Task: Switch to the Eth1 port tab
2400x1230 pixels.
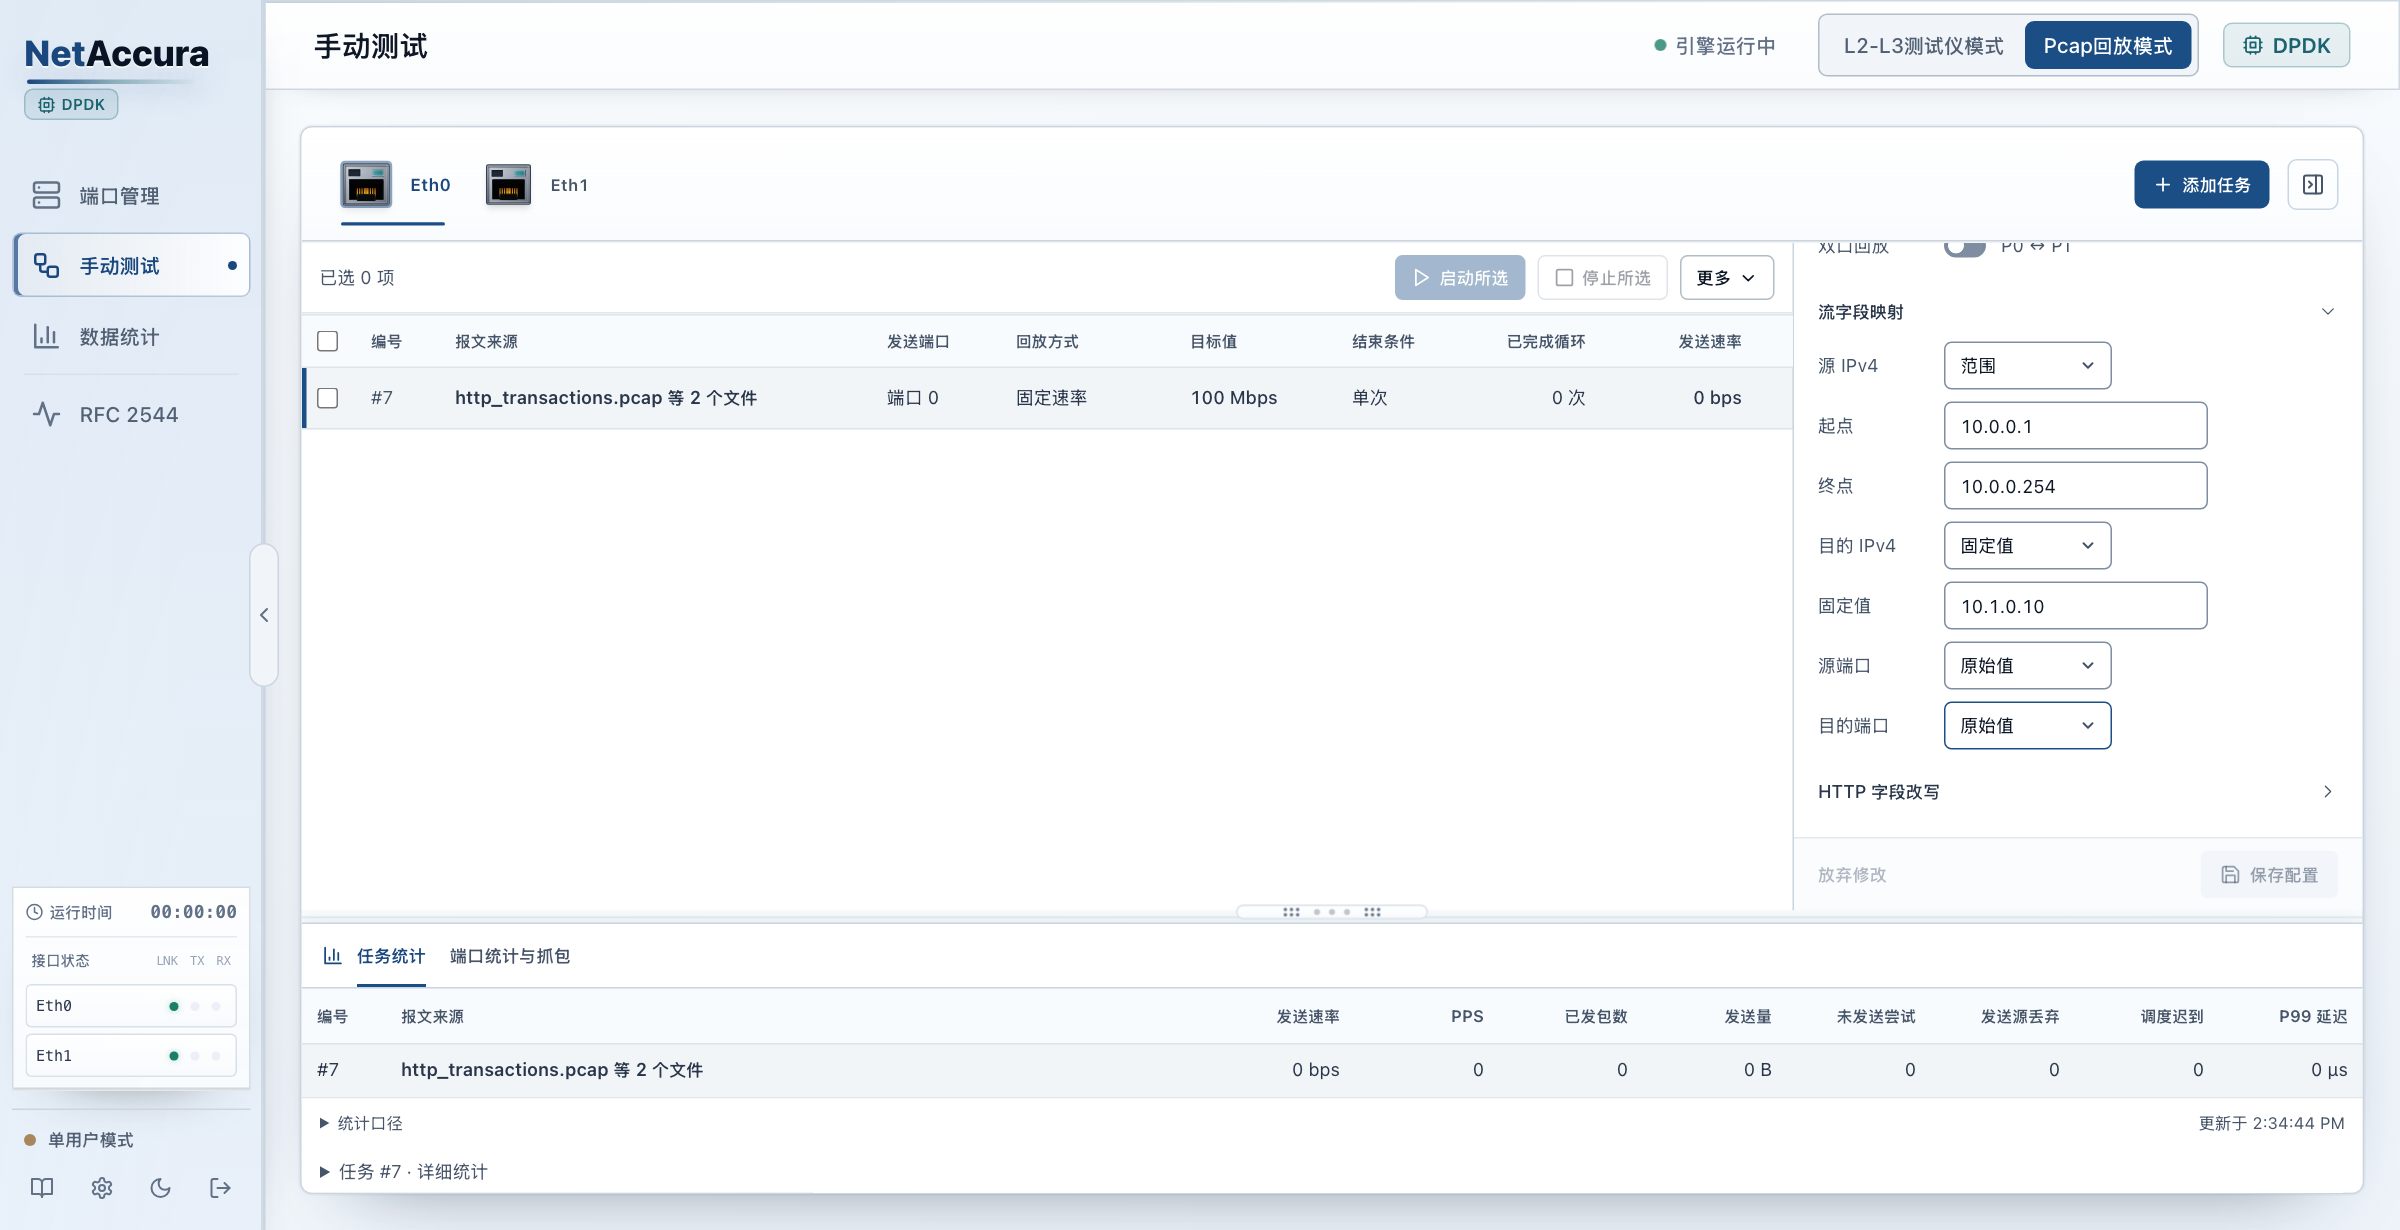Action: coord(537,185)
